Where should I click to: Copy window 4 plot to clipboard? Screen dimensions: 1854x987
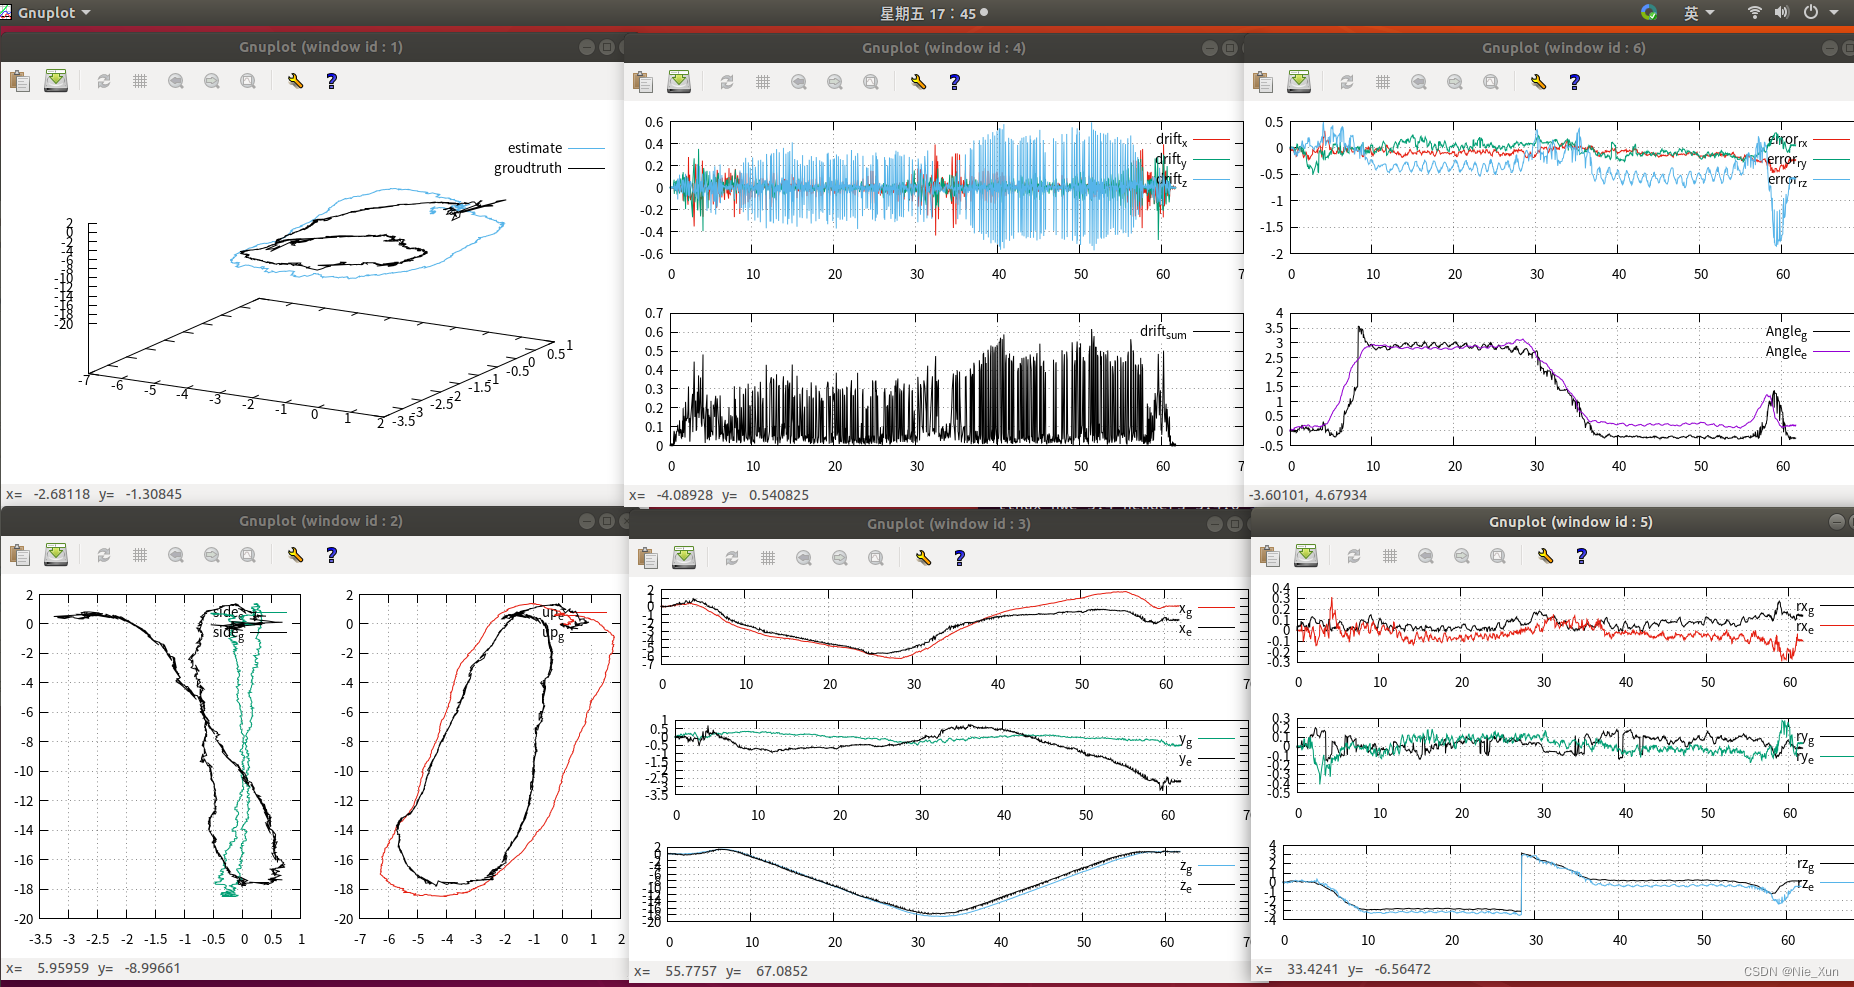[643, 82]
